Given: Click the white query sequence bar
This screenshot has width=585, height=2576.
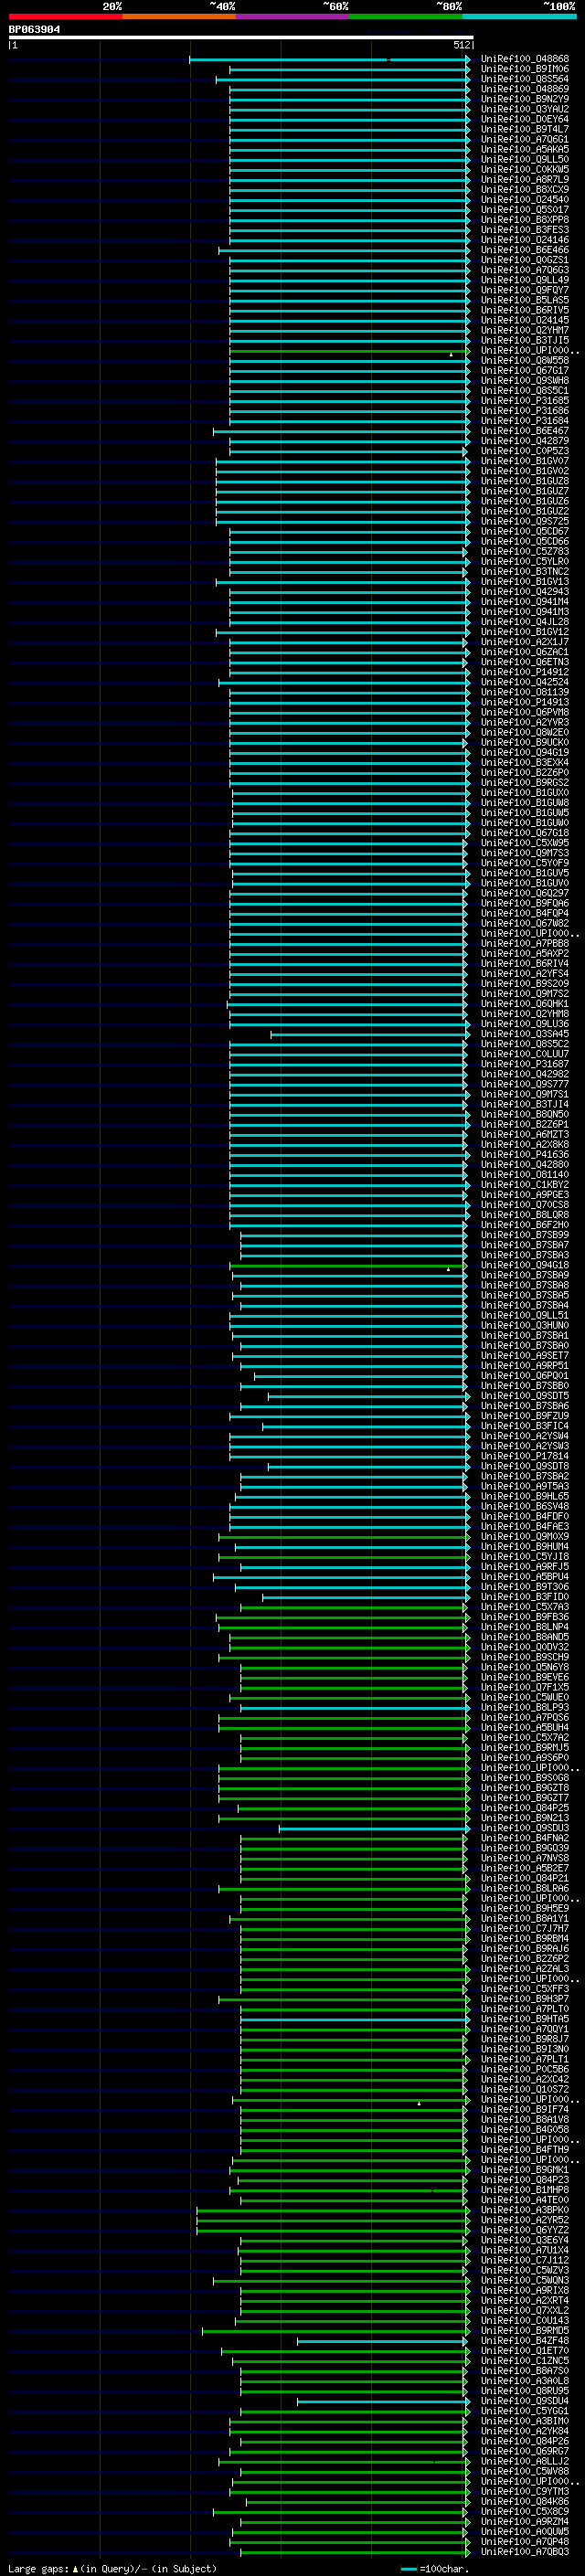Looking at the screenshot, I should 241,38.
